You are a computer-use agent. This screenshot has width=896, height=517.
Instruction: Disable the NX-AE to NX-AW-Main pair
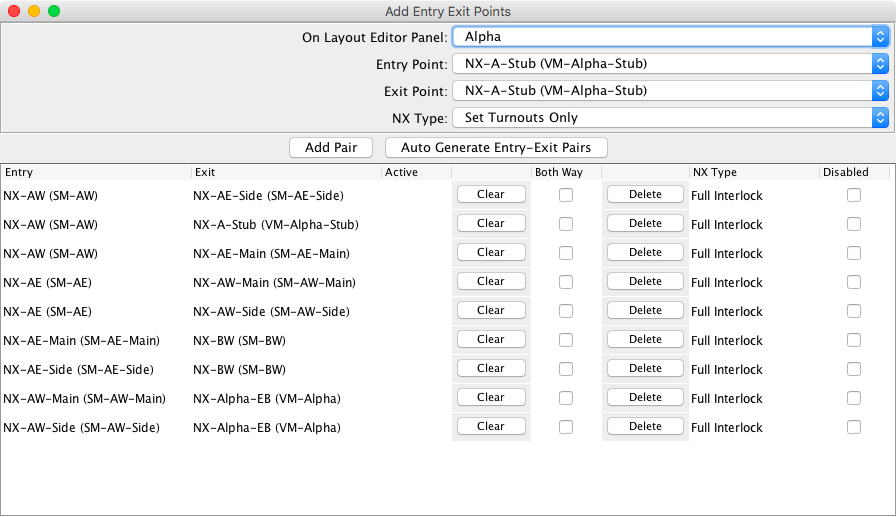click(853, 282)
